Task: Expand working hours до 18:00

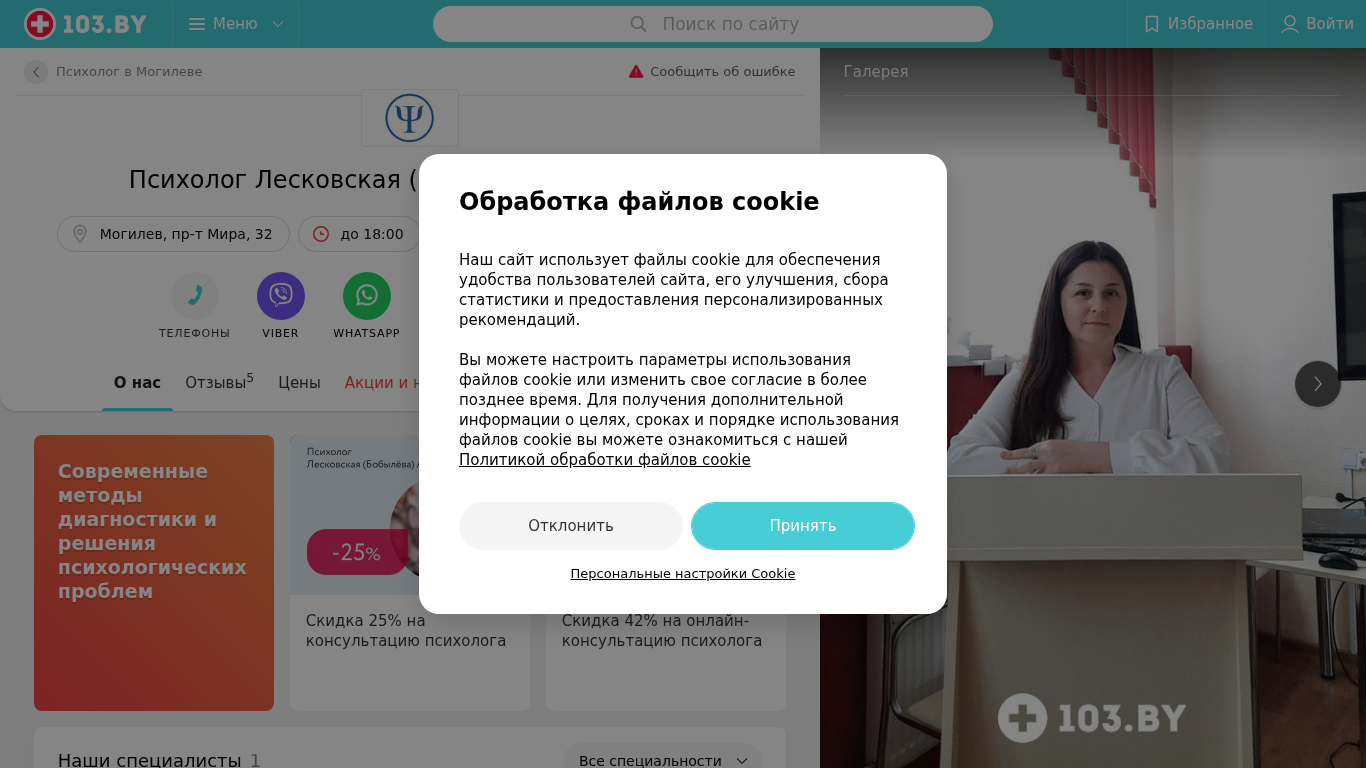Action: click(x=359, y=234)
